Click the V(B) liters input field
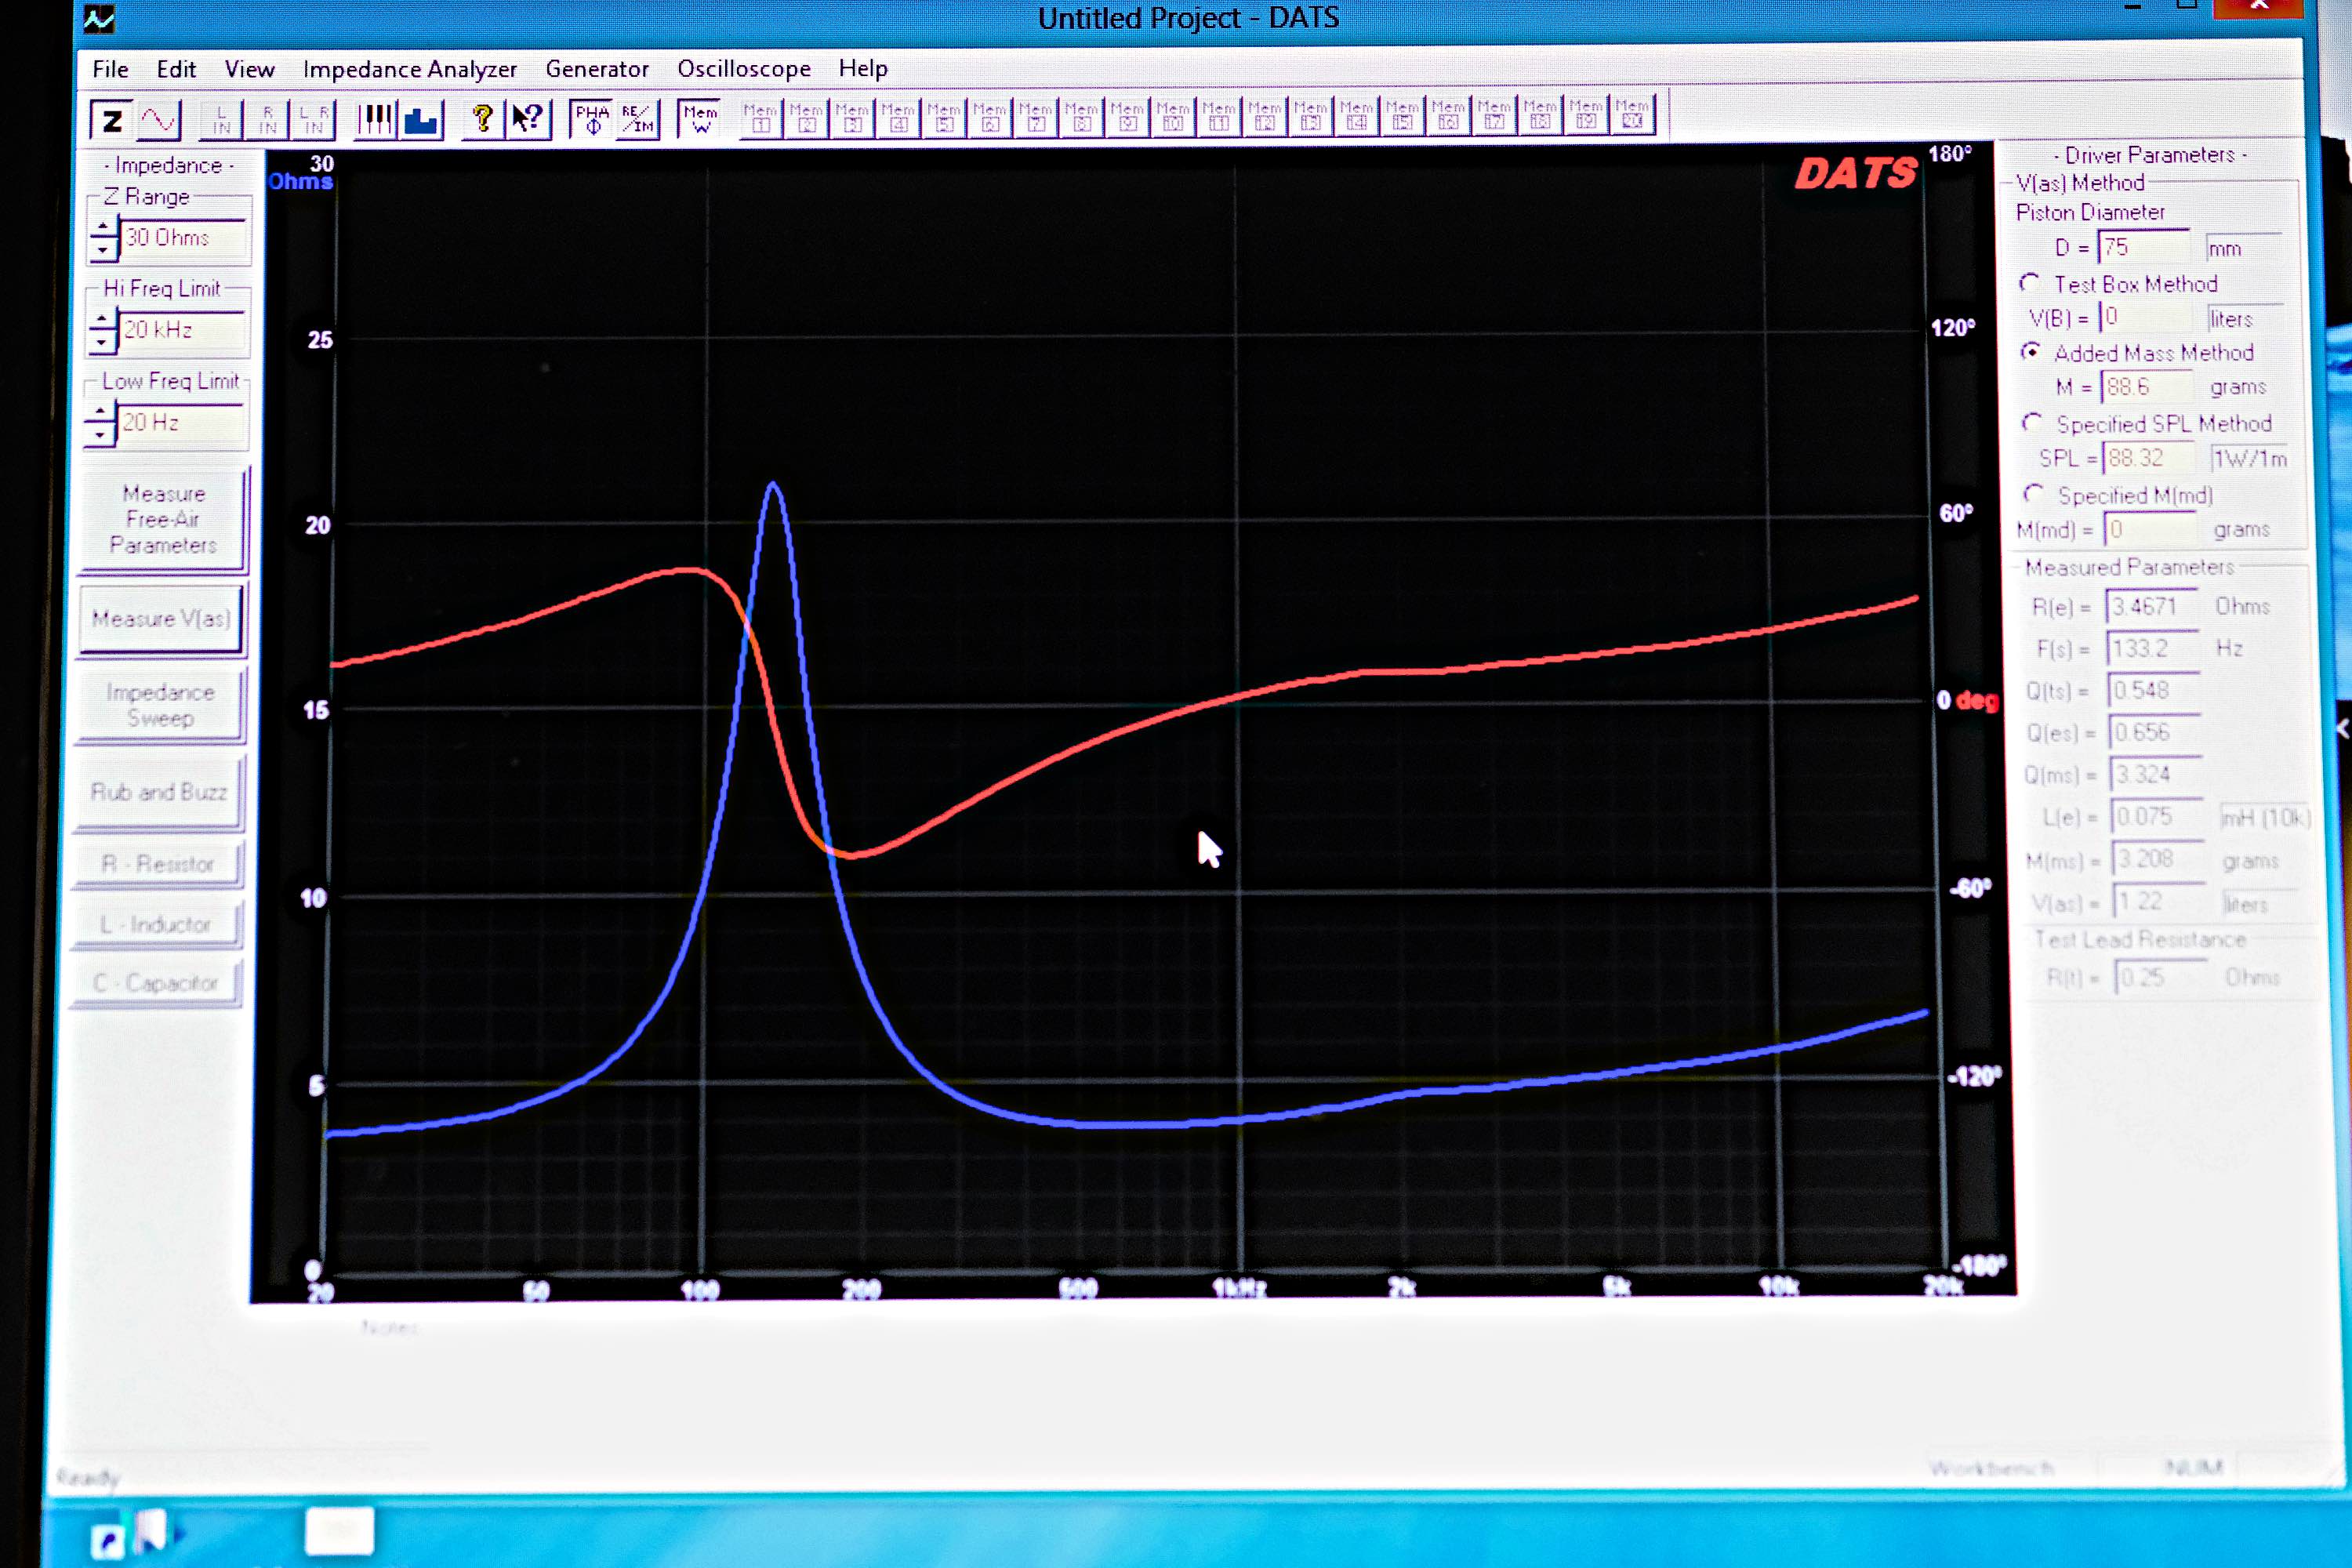Image resolution: width=2352 pixels, height=1568 pixels. click(2146, 317)
